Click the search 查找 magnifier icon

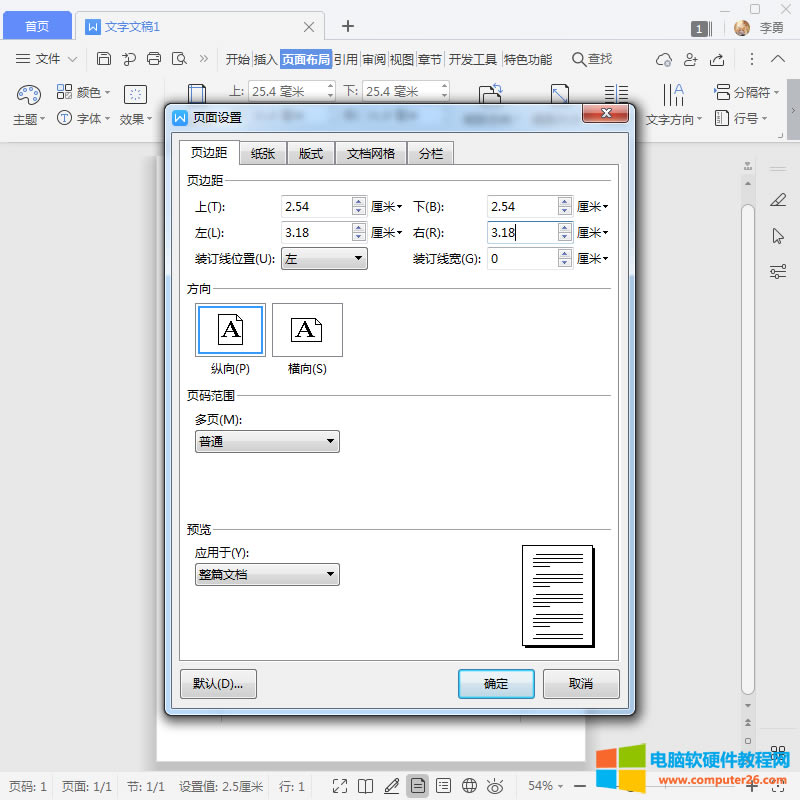pyautogui.click(x=579, y=59)
